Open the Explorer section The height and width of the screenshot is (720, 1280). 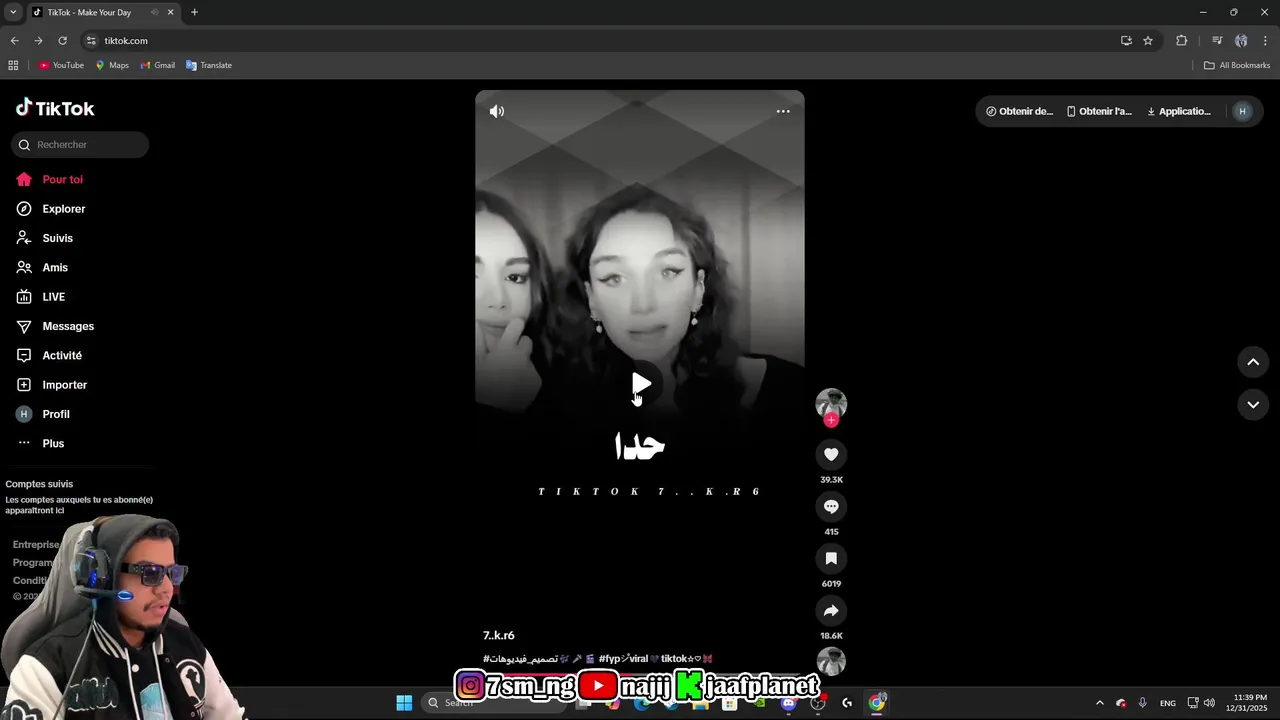51,209
